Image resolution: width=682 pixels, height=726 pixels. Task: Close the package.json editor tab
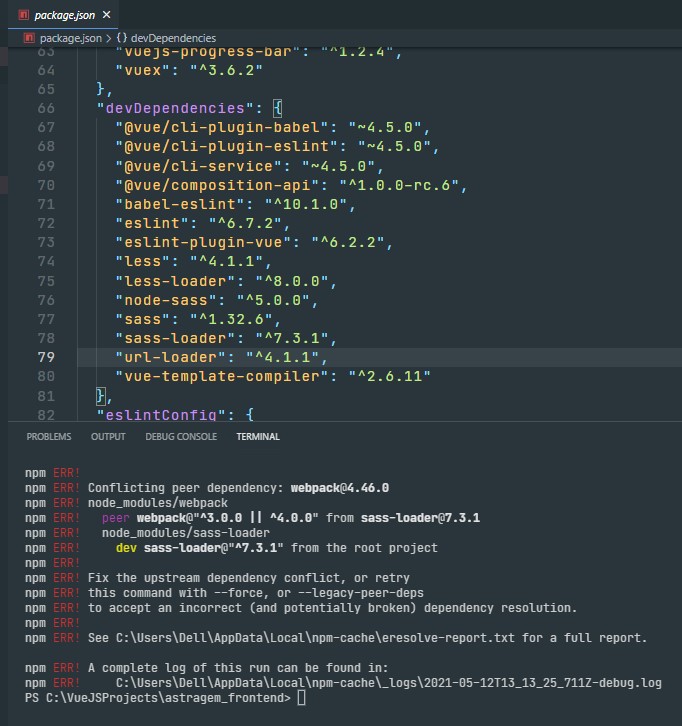[x=106, y=15]
